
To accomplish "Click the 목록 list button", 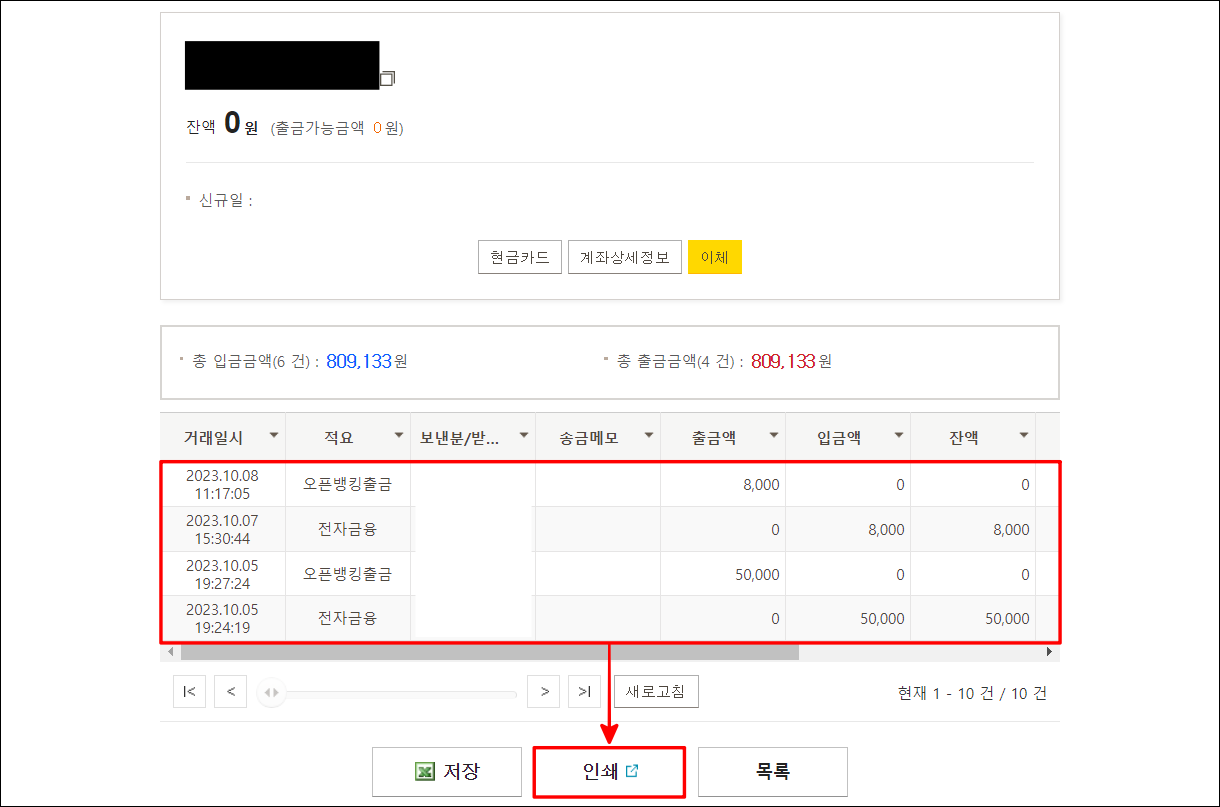I will (772, 771).
